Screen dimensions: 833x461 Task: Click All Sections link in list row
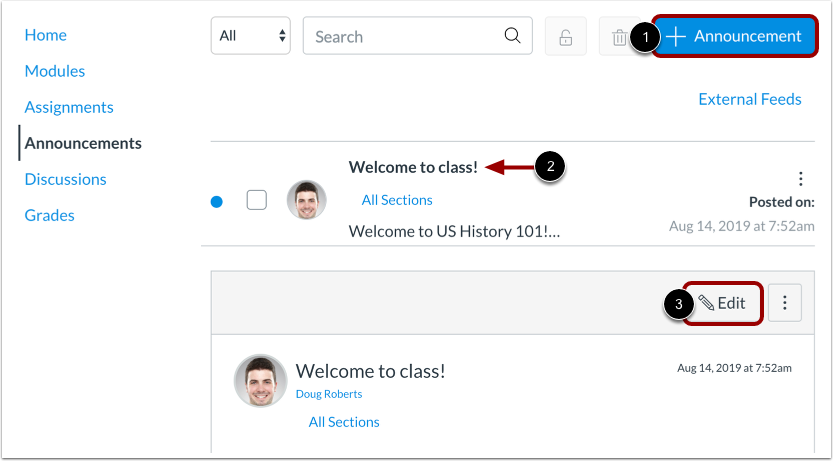click(x=397, y=200)
